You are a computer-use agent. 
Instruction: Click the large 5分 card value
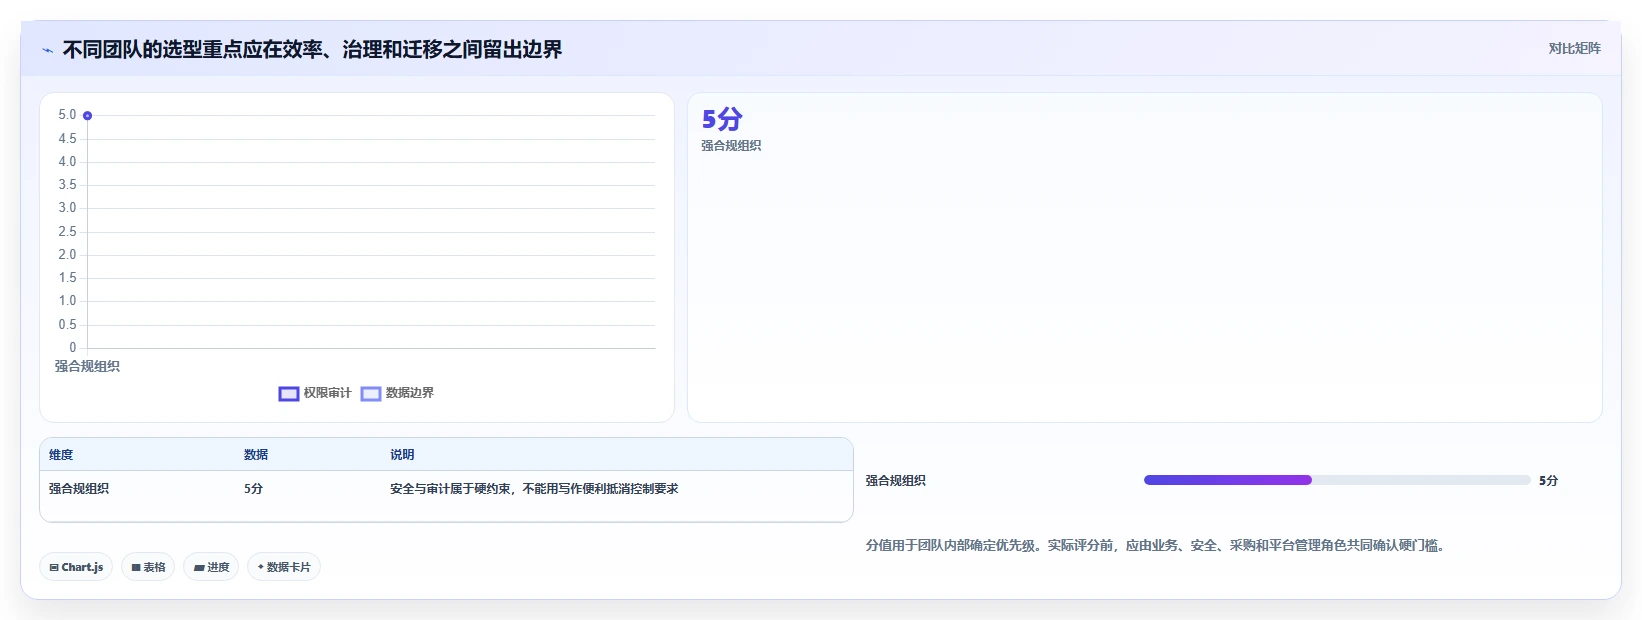(722, 119)
